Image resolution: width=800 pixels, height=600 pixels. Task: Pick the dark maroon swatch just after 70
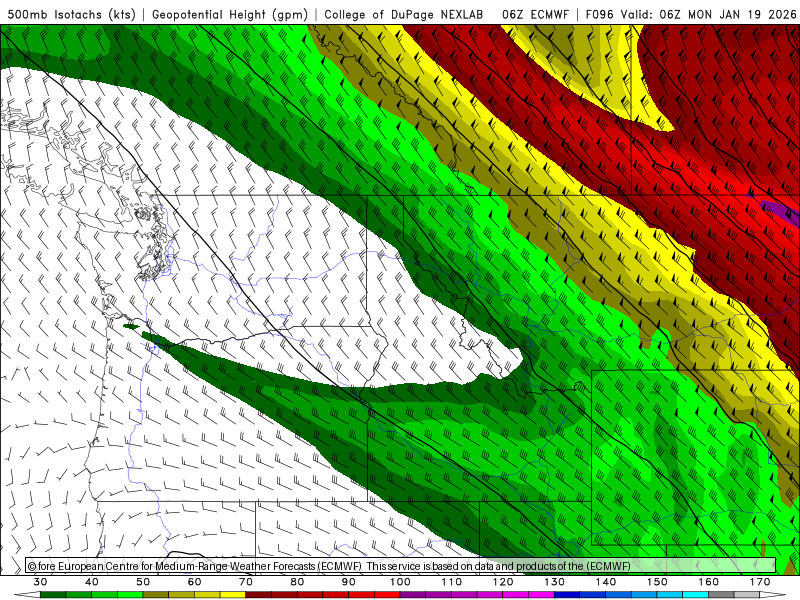point(259,595)
